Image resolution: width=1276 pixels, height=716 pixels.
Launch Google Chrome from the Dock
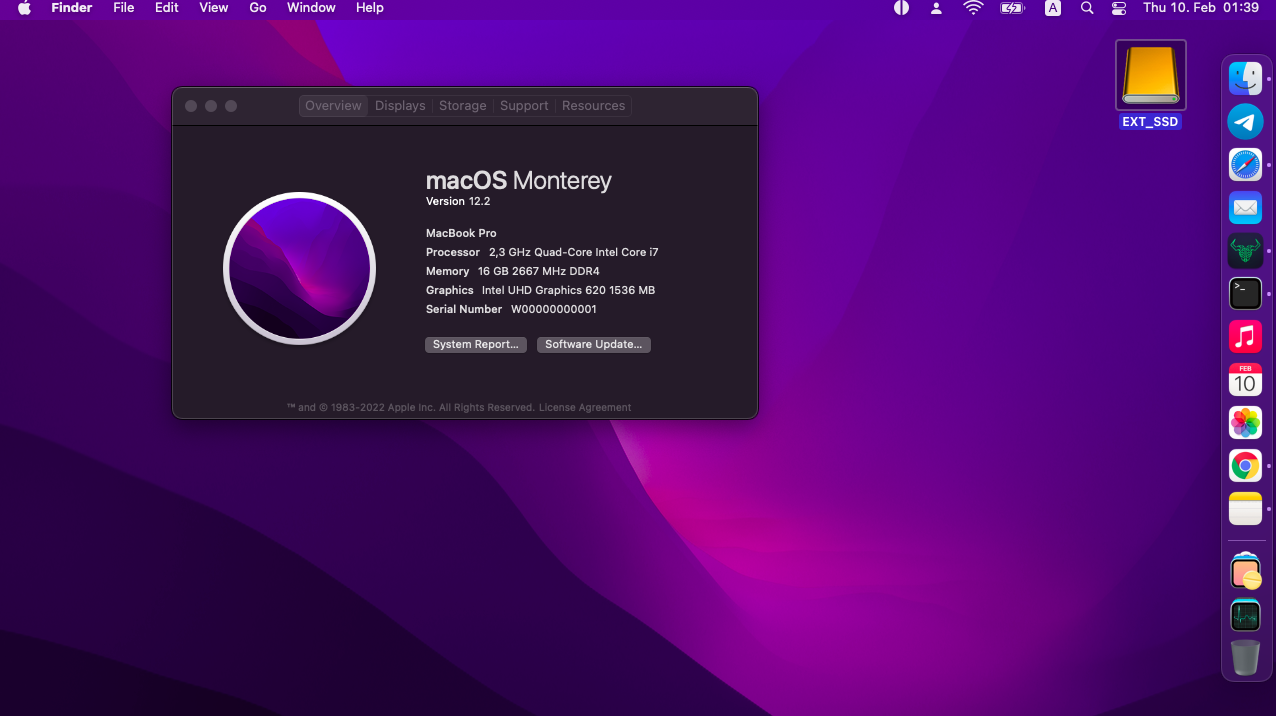coord(1245,465)
